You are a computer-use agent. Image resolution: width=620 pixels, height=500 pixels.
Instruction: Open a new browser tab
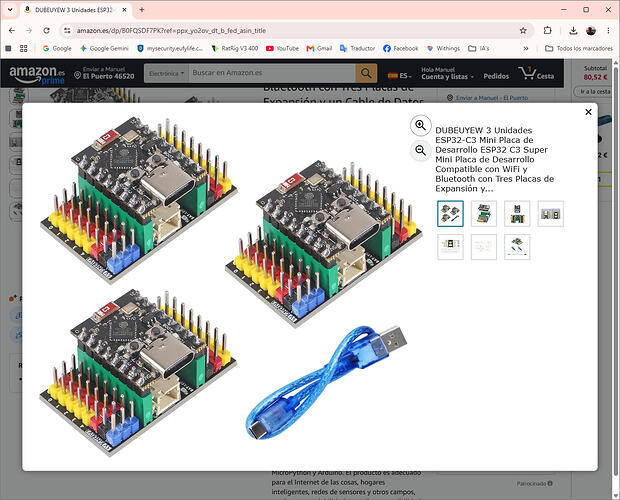(142, 10)
